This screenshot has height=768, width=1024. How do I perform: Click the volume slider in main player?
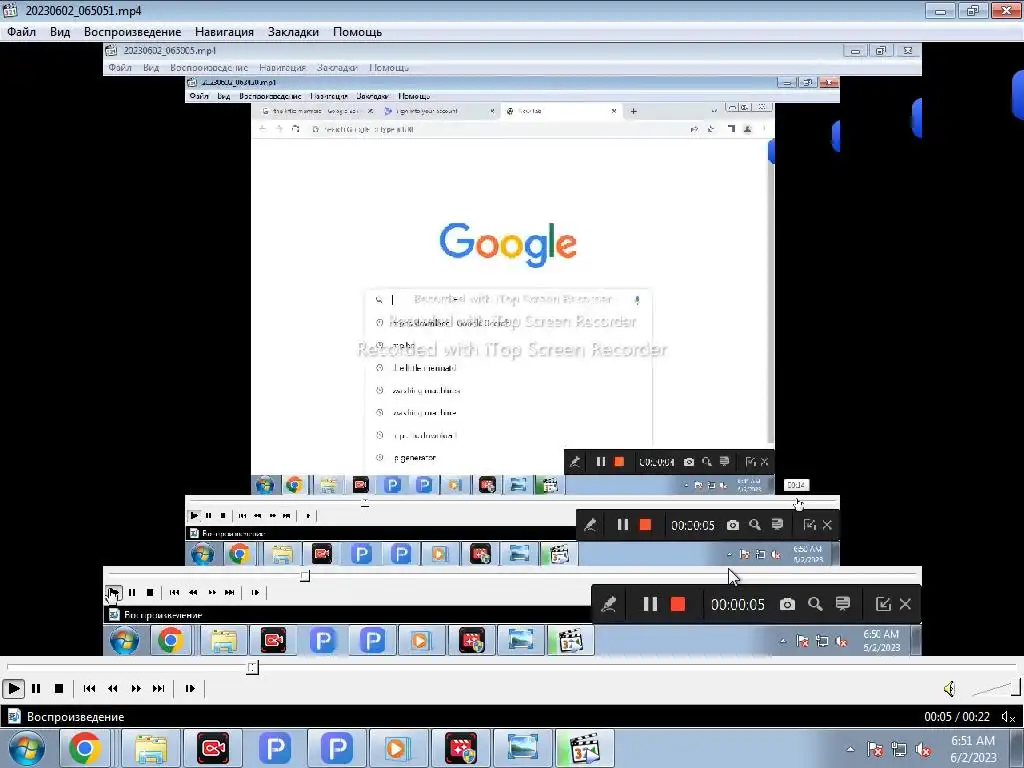click(995, 688)
